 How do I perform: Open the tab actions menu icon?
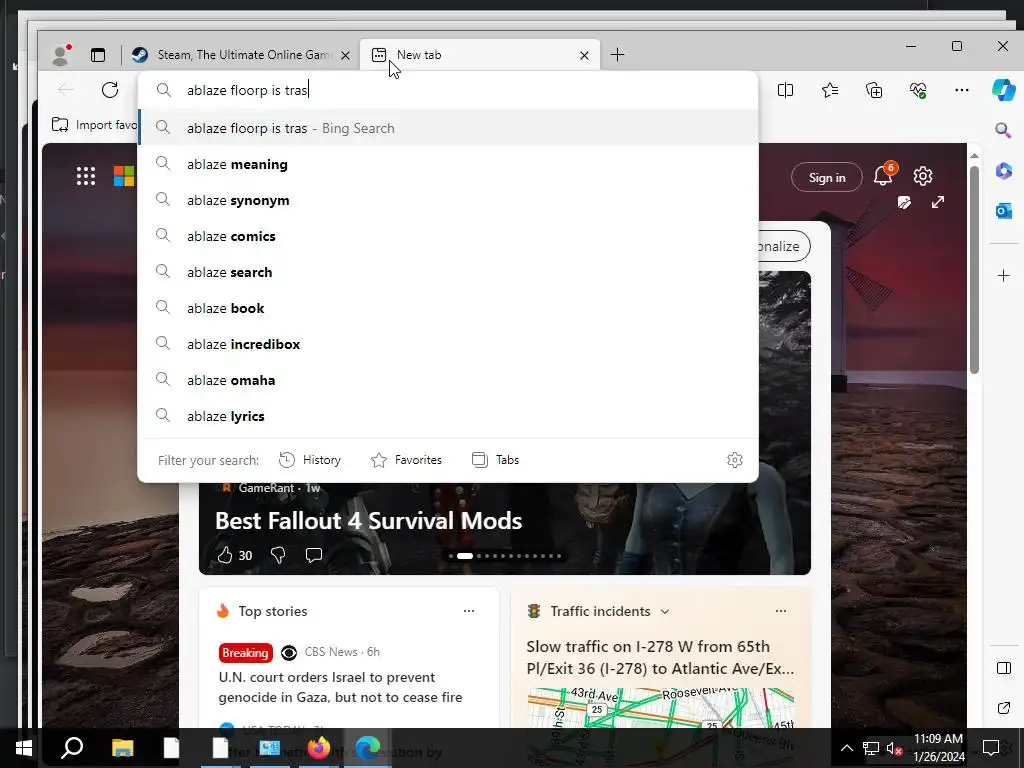pos(98,56)
